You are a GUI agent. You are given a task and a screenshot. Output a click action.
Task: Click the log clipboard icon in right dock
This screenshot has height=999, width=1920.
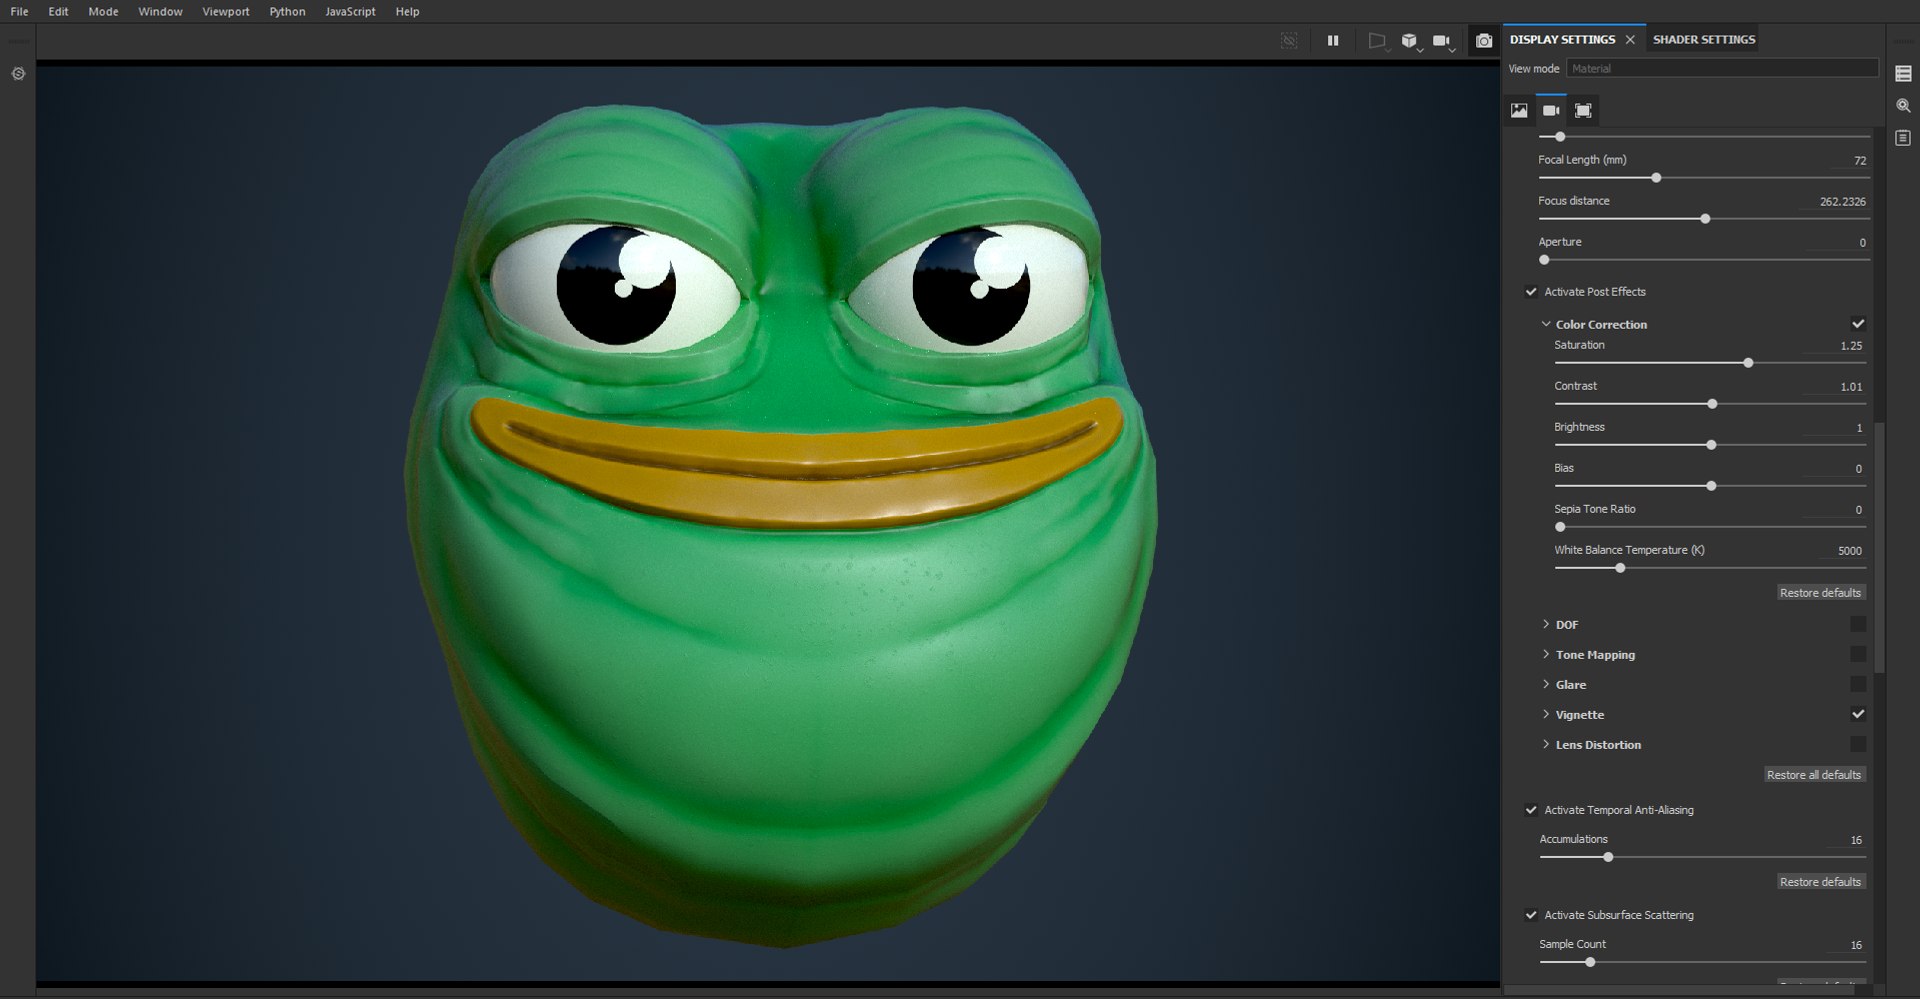pos(1903,138)
